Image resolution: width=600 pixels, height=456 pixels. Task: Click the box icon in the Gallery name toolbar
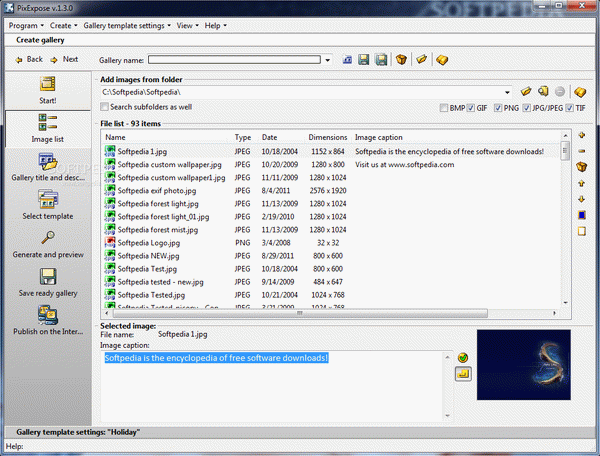401,60
